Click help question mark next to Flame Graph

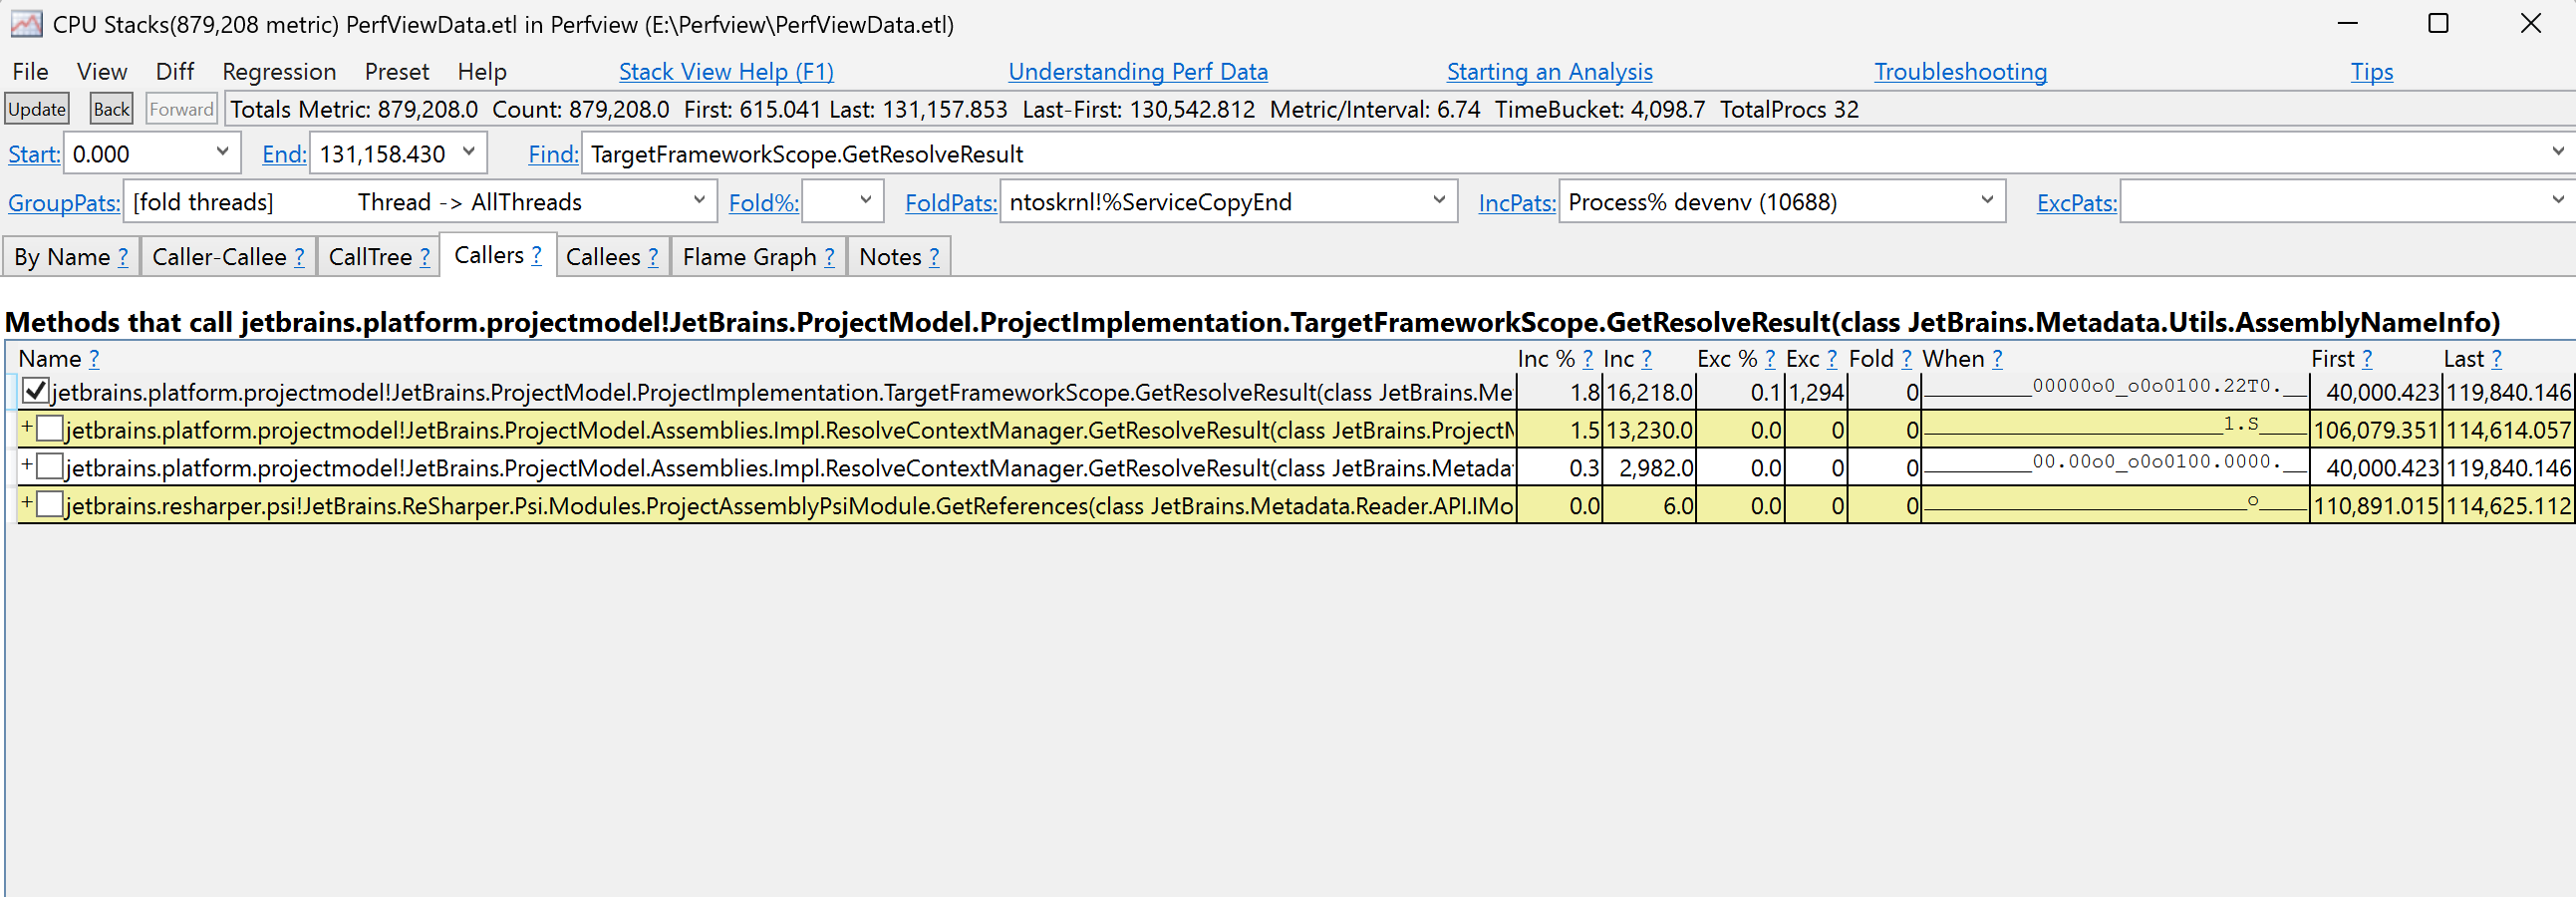click(829, 258)
